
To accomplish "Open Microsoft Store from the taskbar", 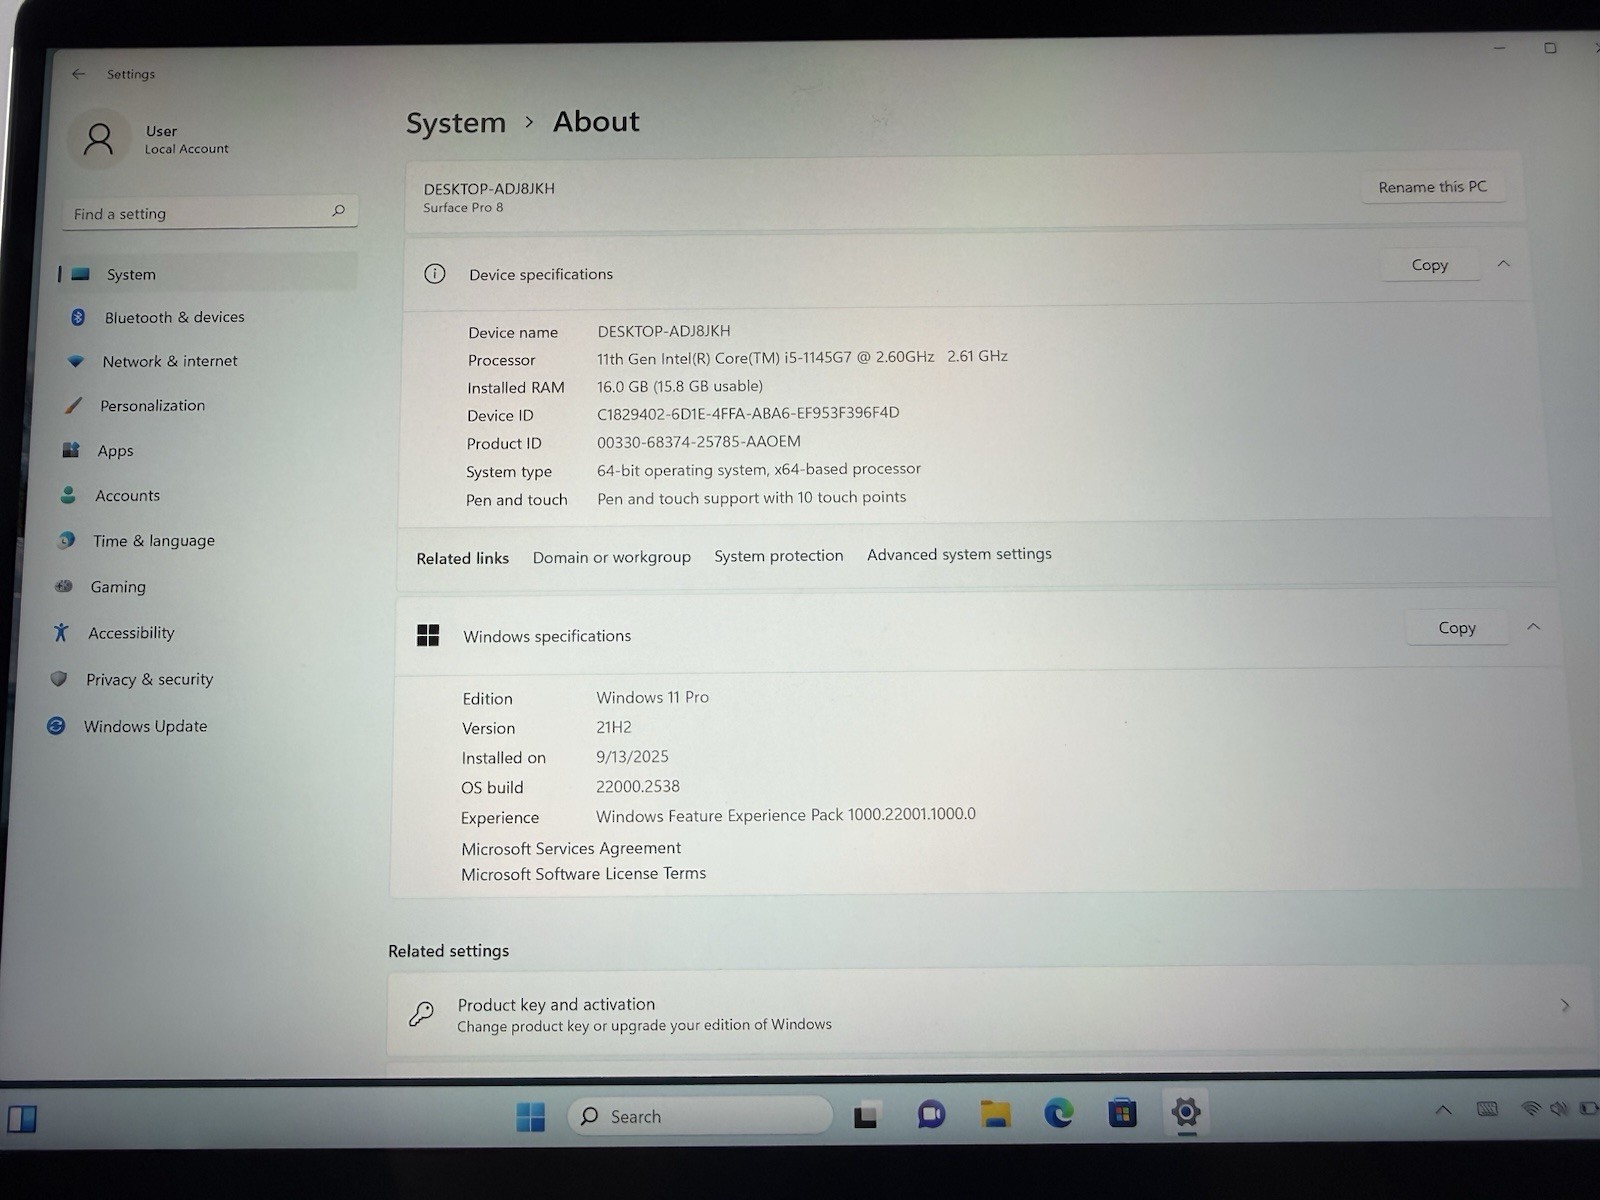I will tap(1122, 1112).
